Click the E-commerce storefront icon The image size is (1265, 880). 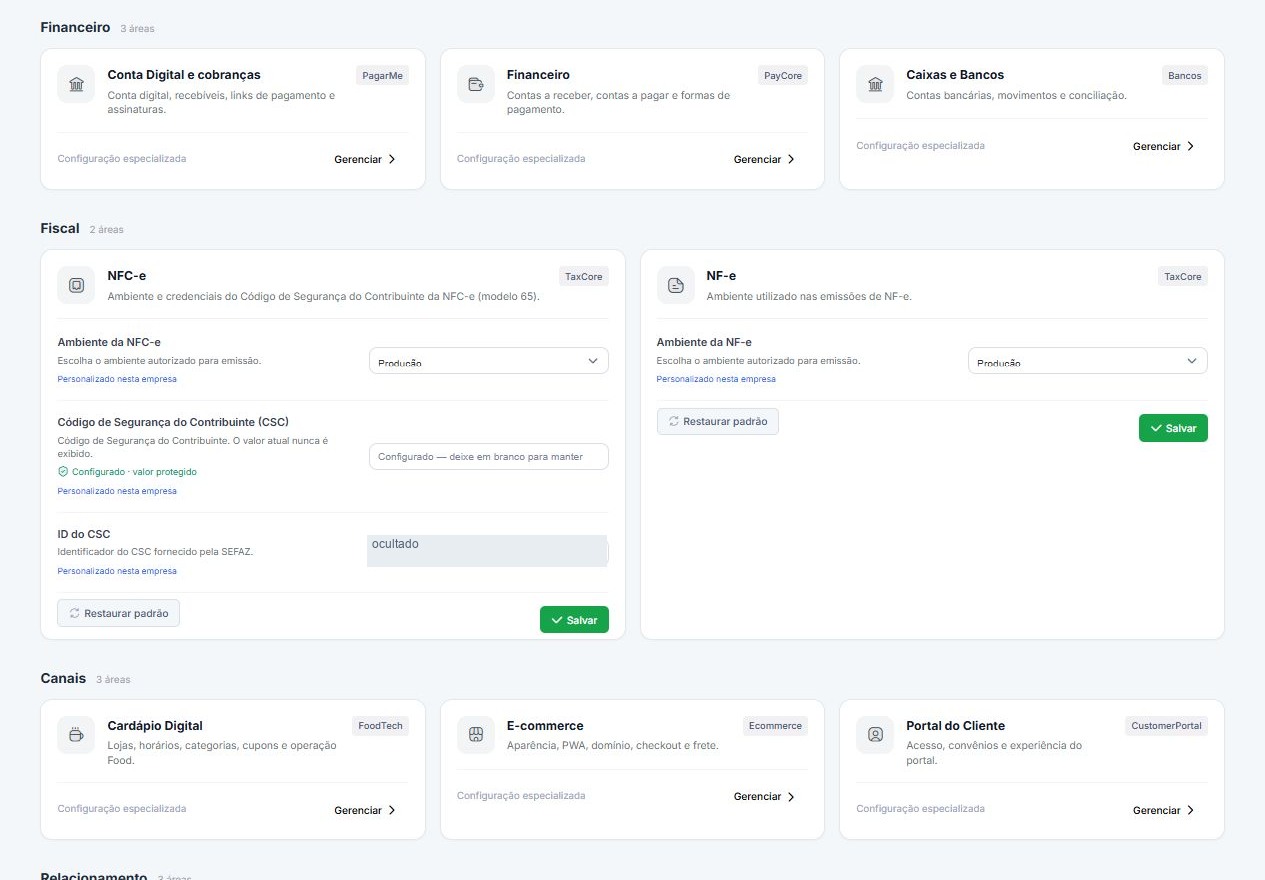pyautogui.click(x=476, y=735)
